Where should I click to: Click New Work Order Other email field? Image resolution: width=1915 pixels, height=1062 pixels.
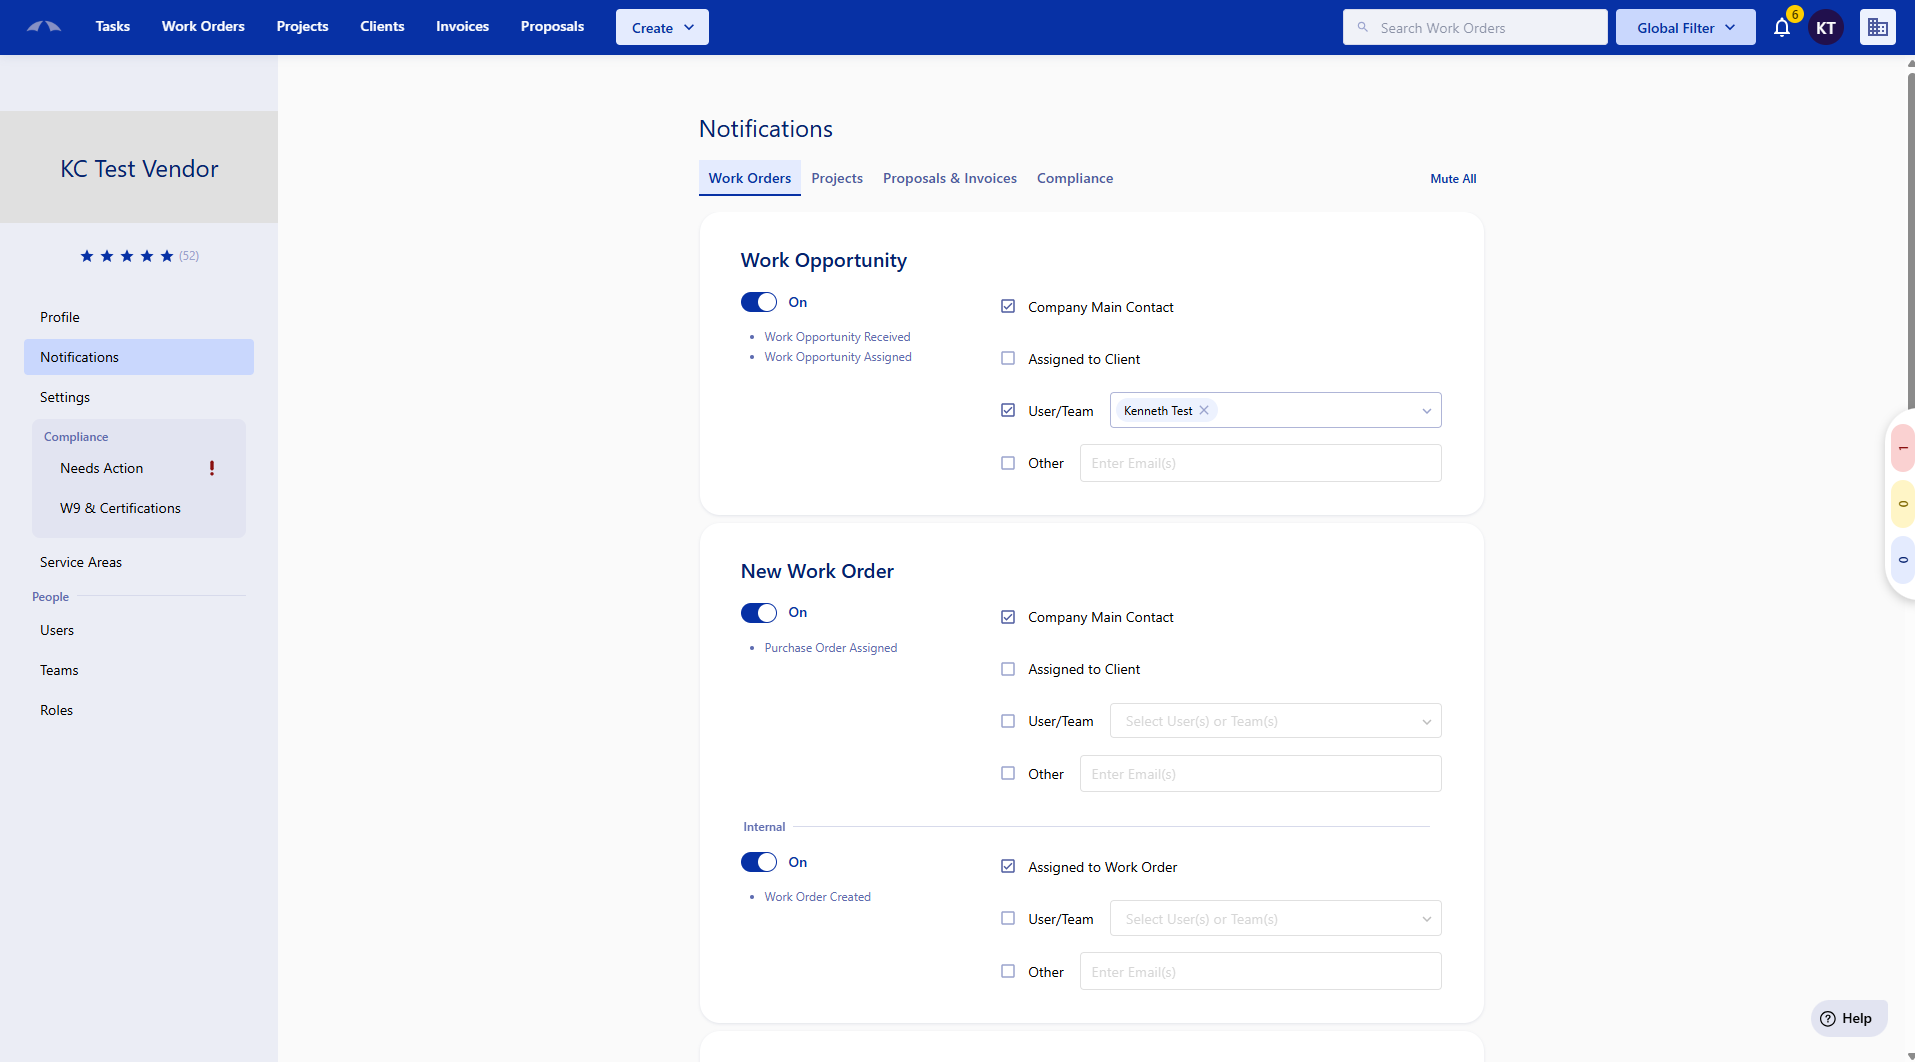(x=1260, y=774)
